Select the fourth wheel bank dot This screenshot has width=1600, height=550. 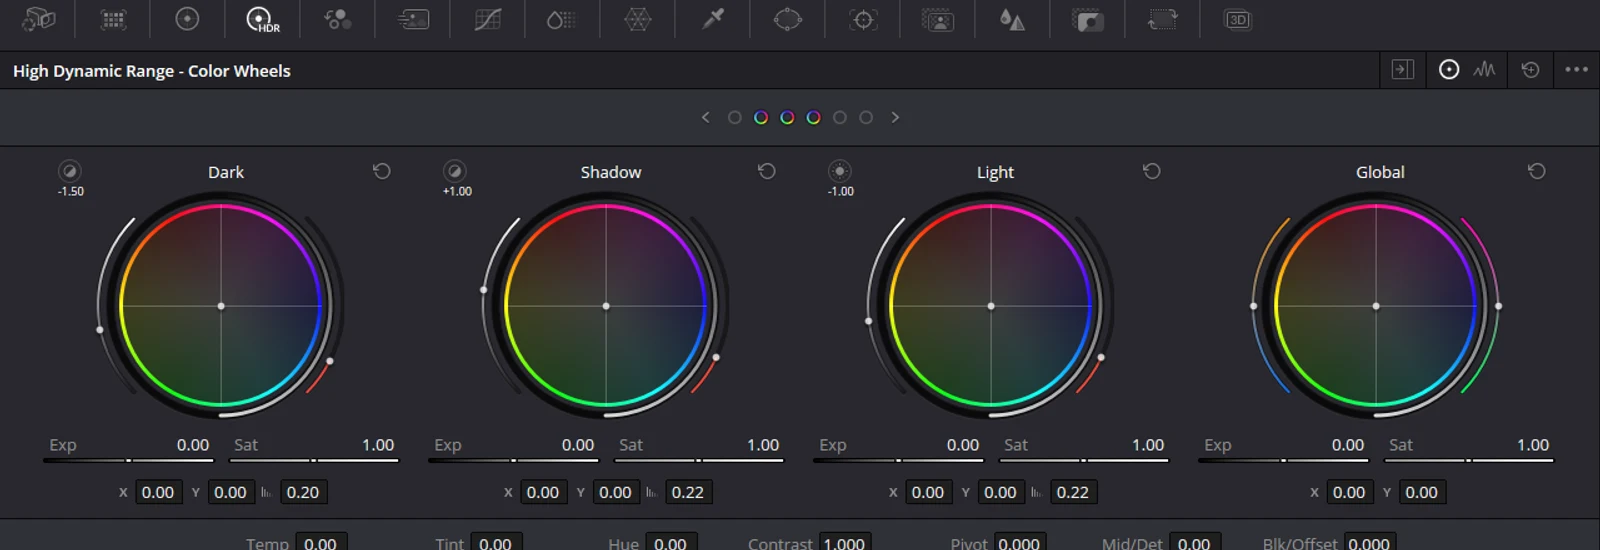pyautogui.click(x=813, y=117)
